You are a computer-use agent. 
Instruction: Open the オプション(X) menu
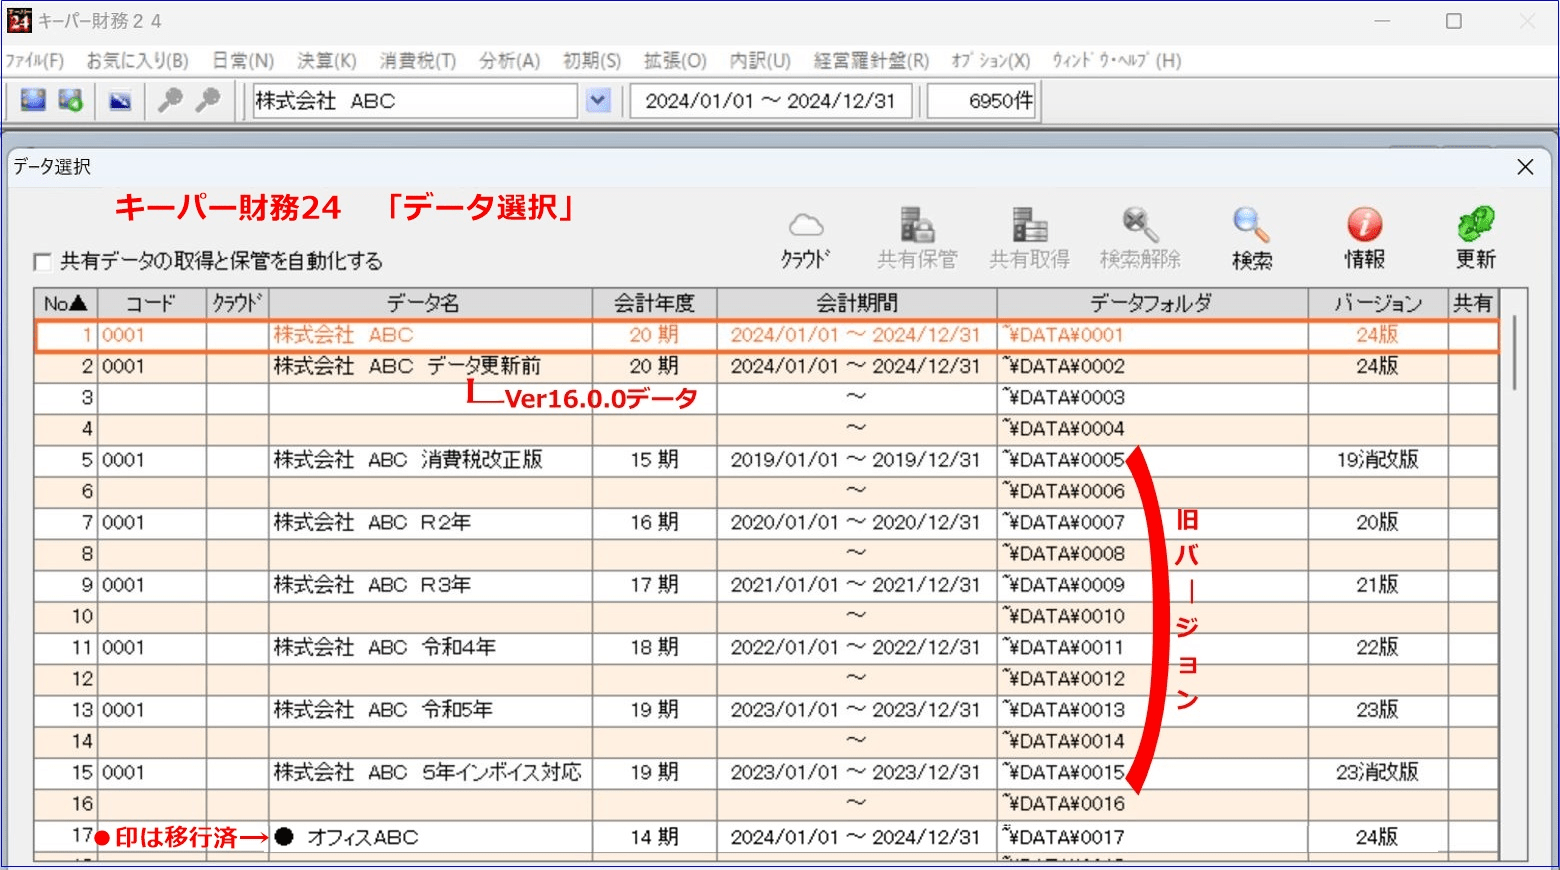(990, 61)
